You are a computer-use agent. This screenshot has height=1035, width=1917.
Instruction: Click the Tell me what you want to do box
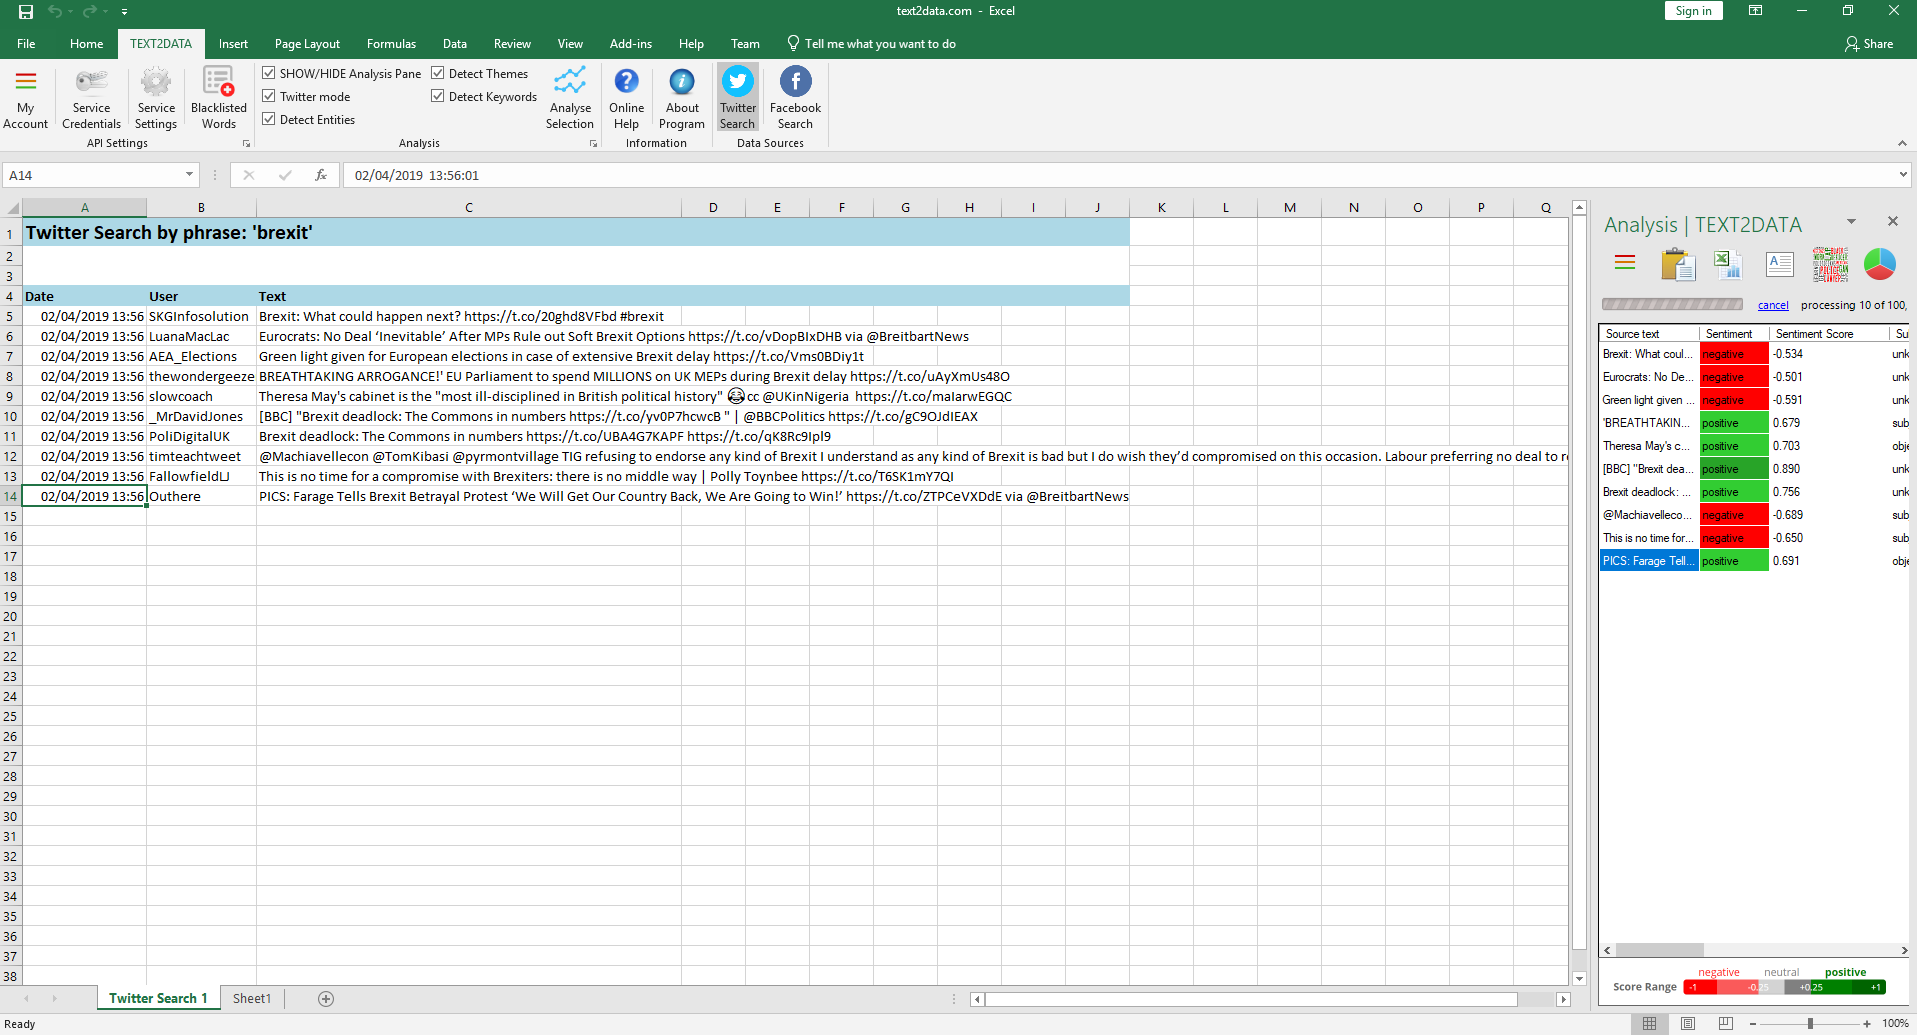(x=871, y=44)
